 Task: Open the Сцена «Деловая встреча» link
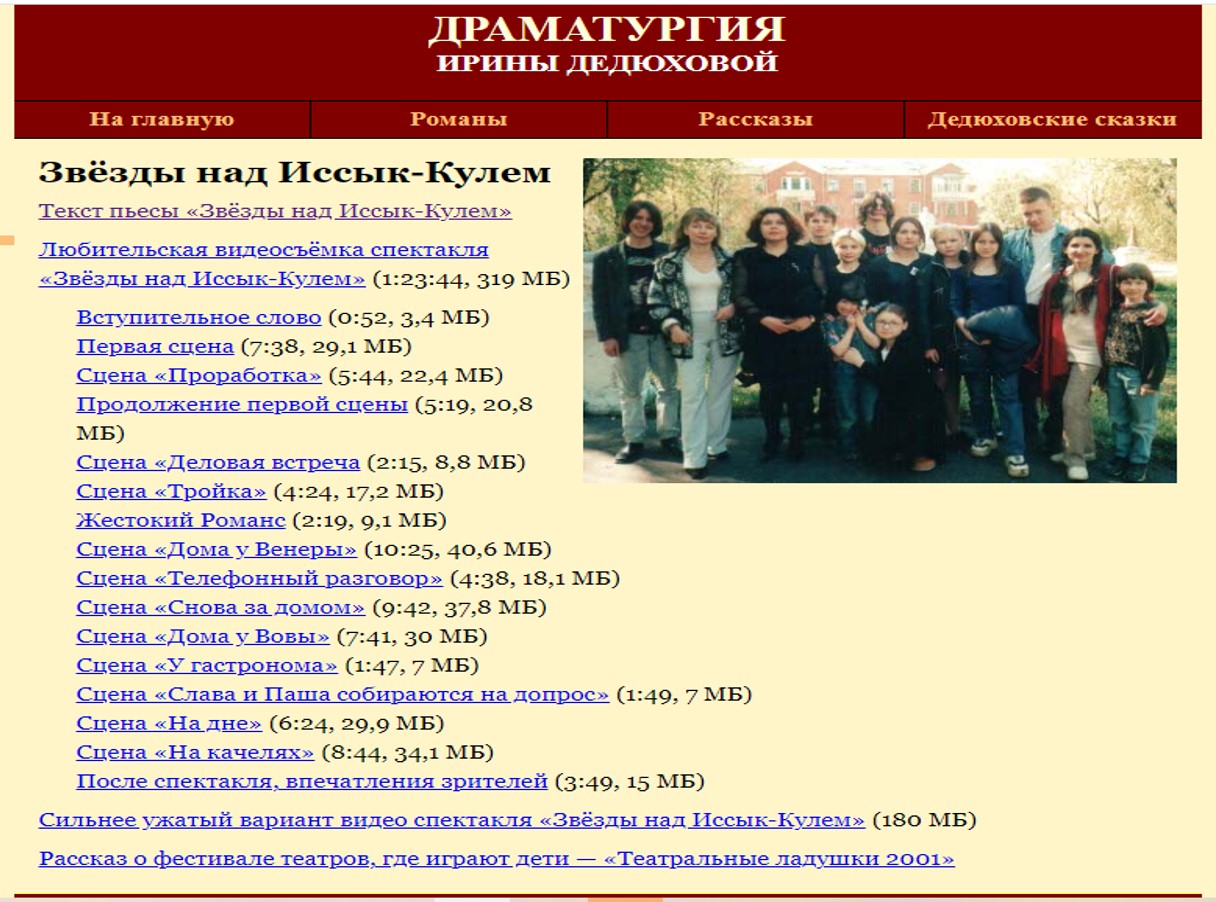pos(218,463)
